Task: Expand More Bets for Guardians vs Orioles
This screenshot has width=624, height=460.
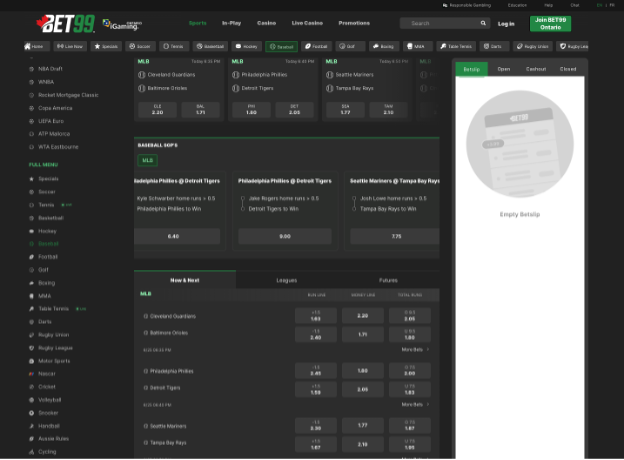Action: coord(414,350)
